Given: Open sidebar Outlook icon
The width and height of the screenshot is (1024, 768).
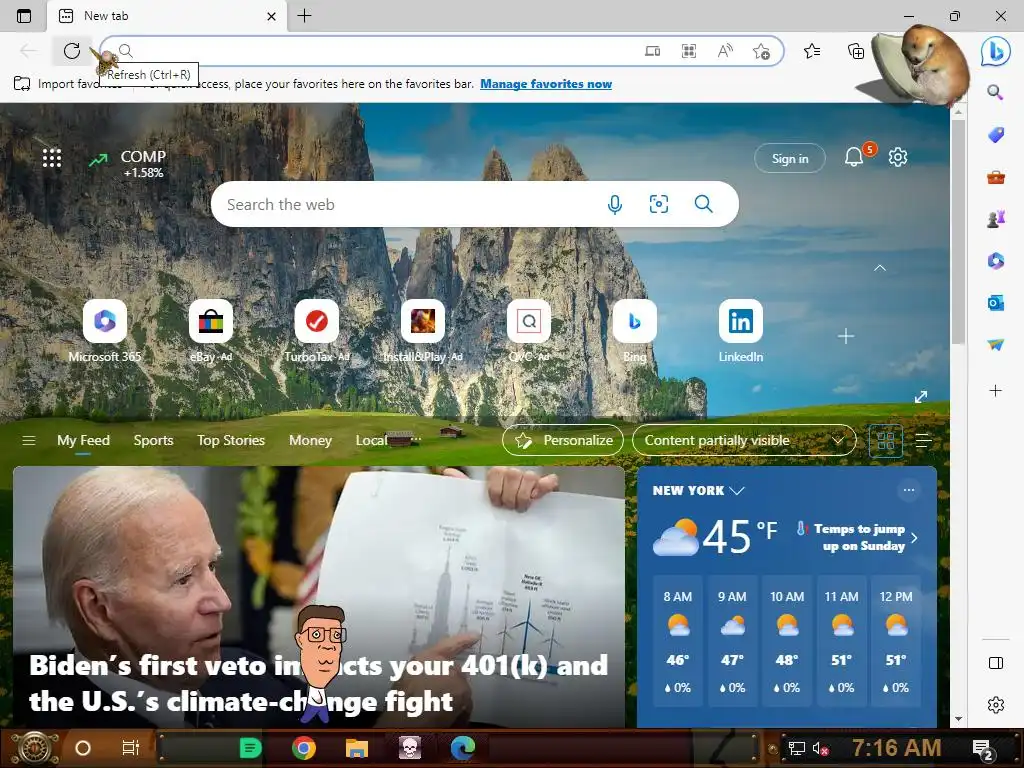Looking at the screenshot, I should click(x=995, y=302).
